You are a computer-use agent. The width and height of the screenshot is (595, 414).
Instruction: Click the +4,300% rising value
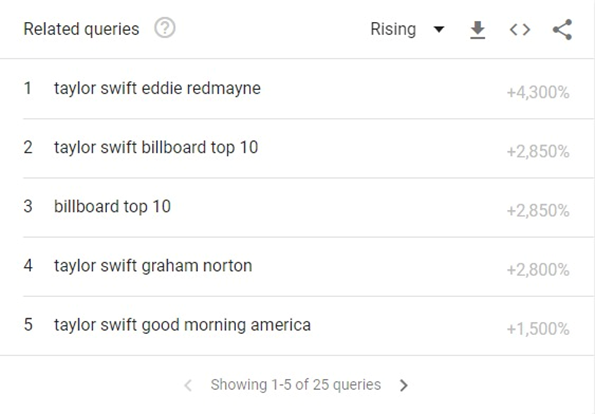[x=538, y=92]
